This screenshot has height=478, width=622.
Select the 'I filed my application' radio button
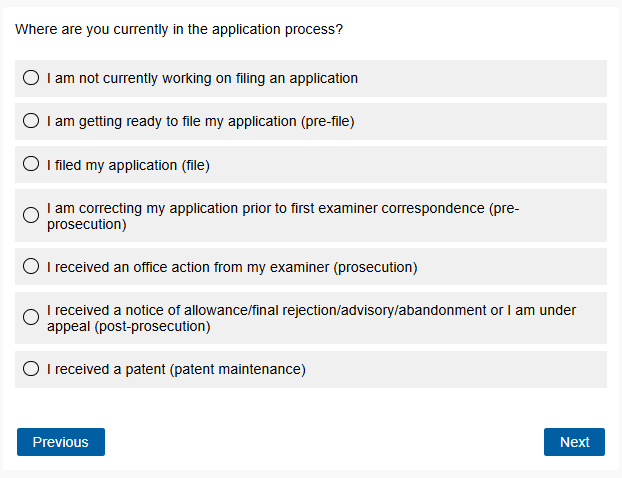pyautogui.click(x=31, y=165)
